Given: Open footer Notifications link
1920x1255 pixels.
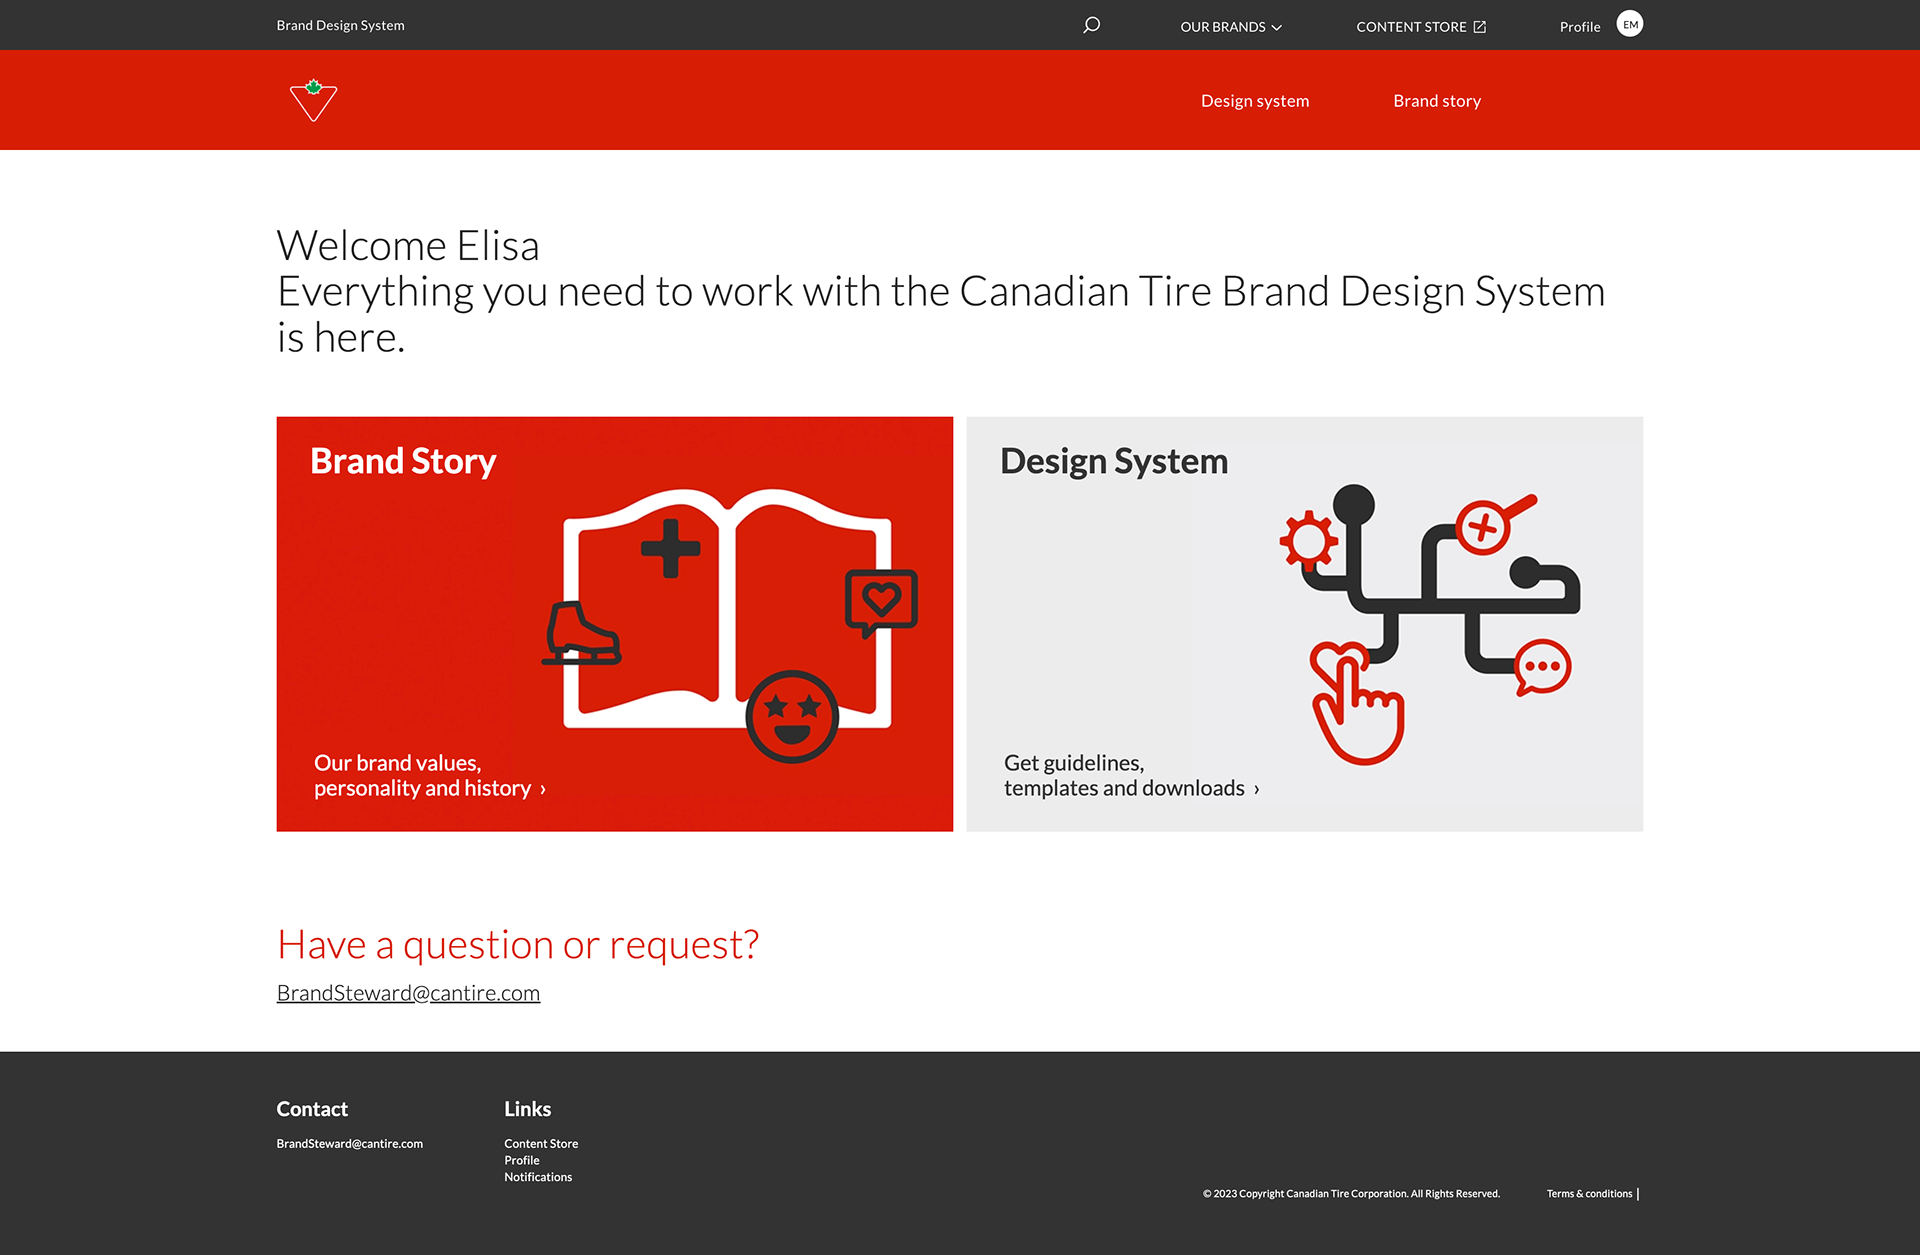Looking at the screenshot, I should coord(538,1177).
